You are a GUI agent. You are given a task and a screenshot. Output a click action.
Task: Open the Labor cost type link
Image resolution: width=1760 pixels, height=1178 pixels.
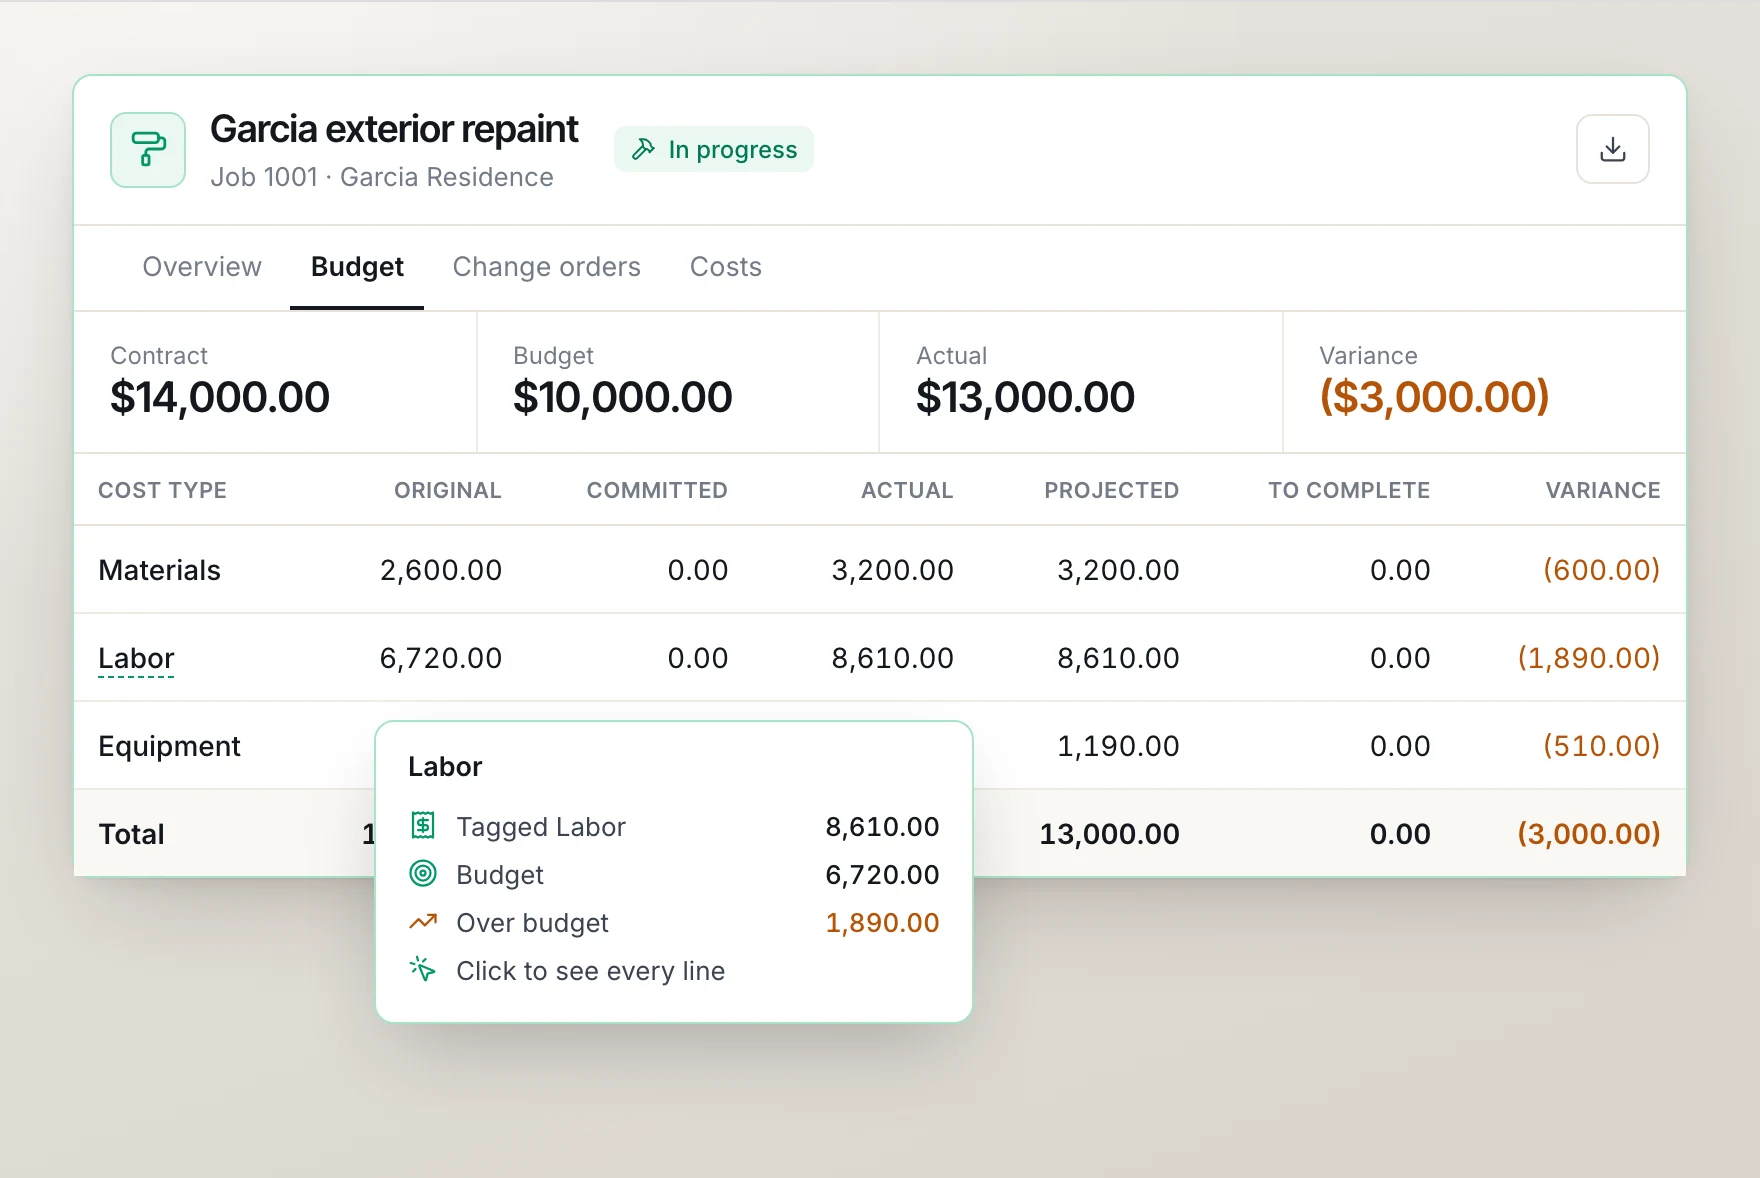136,658
